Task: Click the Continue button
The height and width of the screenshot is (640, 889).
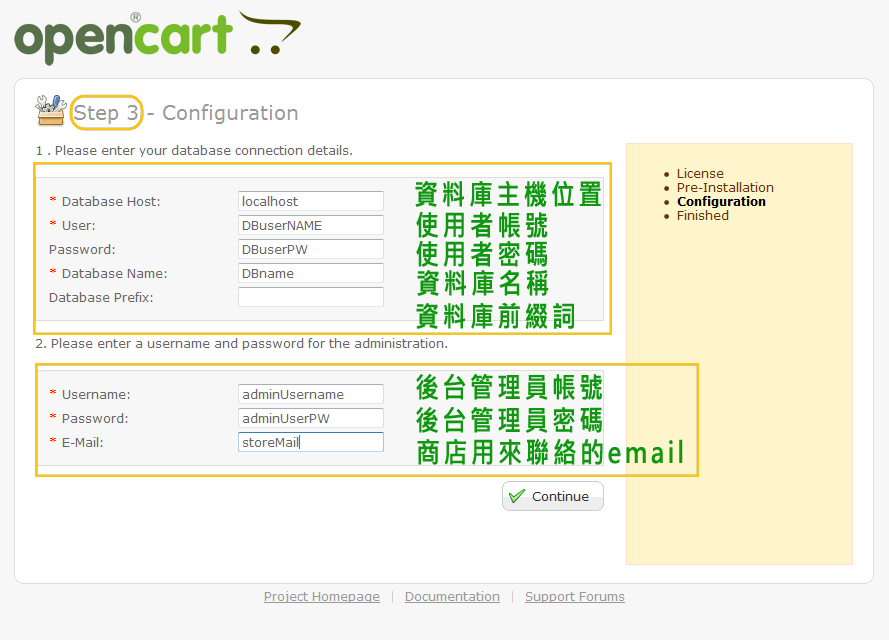Action: pyautogui.click(x=553, y=496)
